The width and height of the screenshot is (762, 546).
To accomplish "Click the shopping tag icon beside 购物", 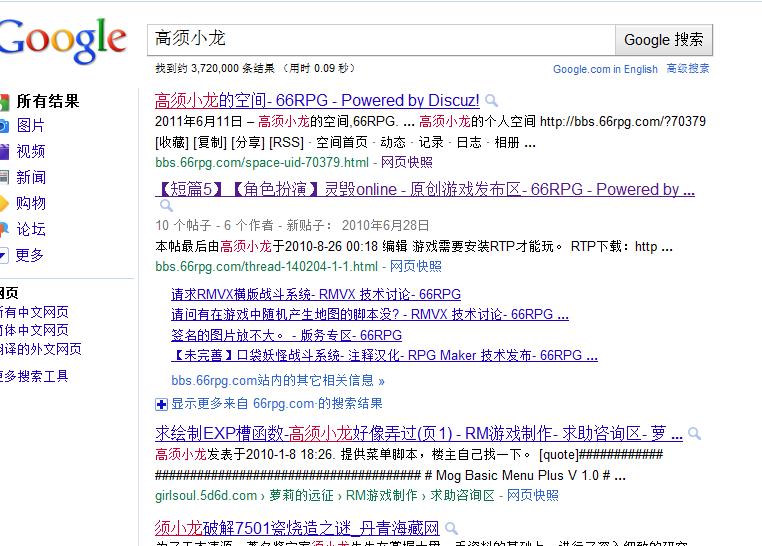I will tap(4, 203).
